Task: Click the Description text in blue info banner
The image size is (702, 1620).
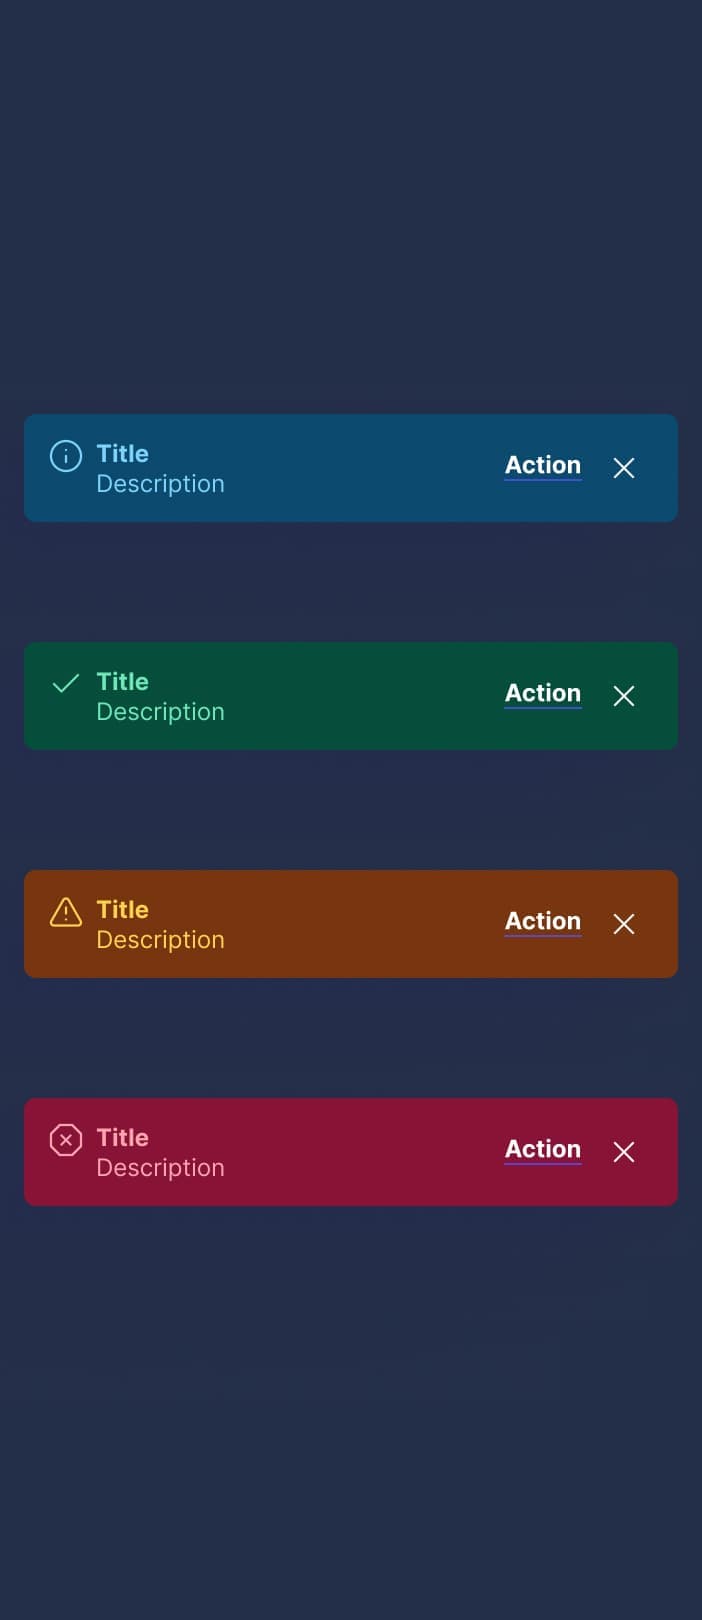Action: pyautogui.click(x=161, y=484)
